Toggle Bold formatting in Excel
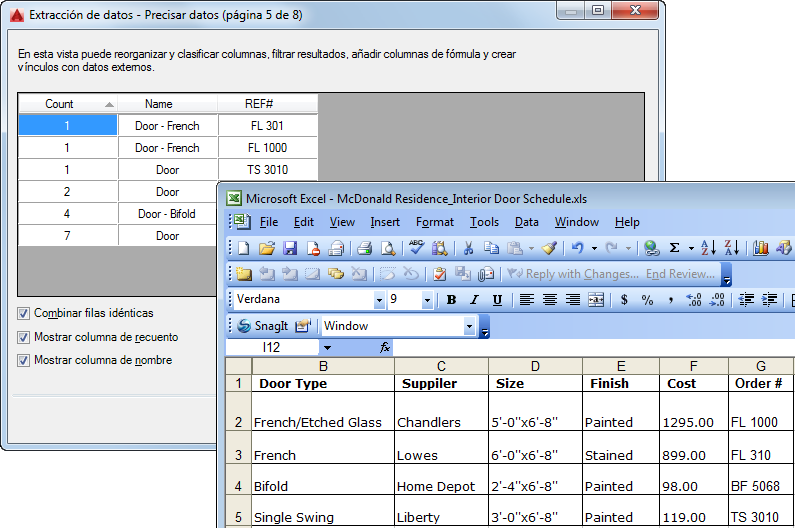 (451, 300)
